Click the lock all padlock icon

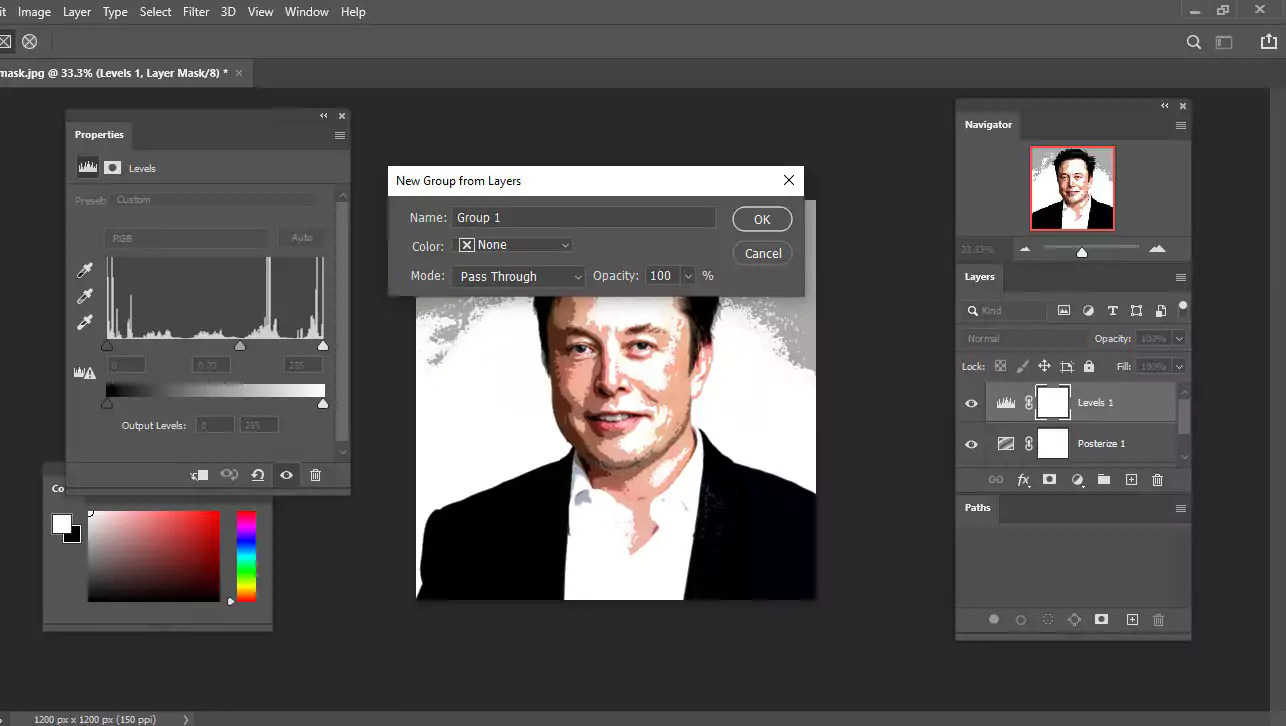coord(1089,367)
